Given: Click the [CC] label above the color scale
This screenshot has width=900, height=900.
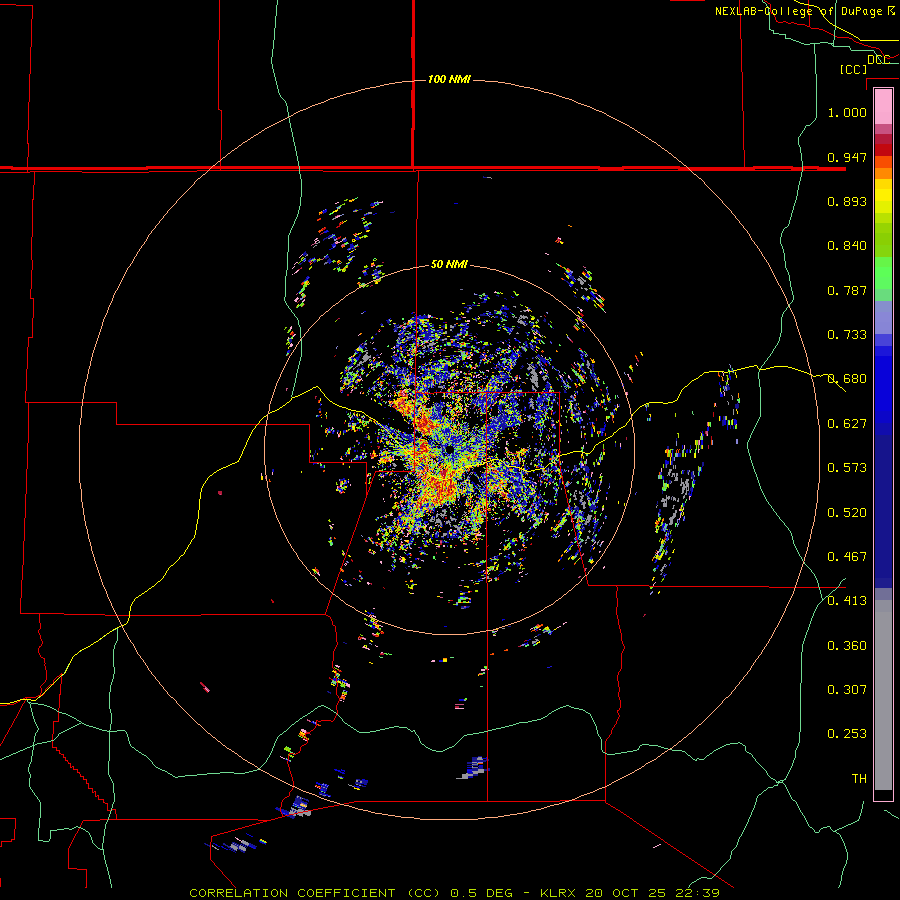Looking at the screenshot, I should (x=853, y=69).
